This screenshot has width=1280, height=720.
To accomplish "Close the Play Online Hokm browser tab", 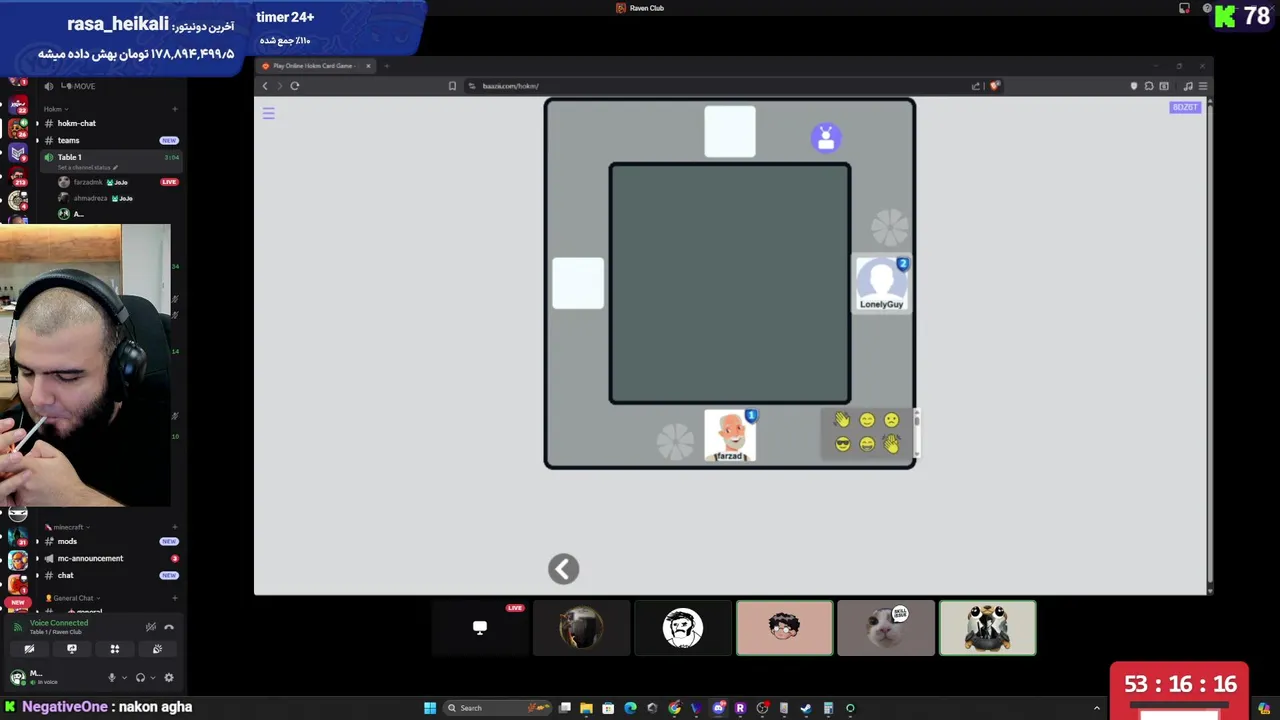I will coord(368,66).
